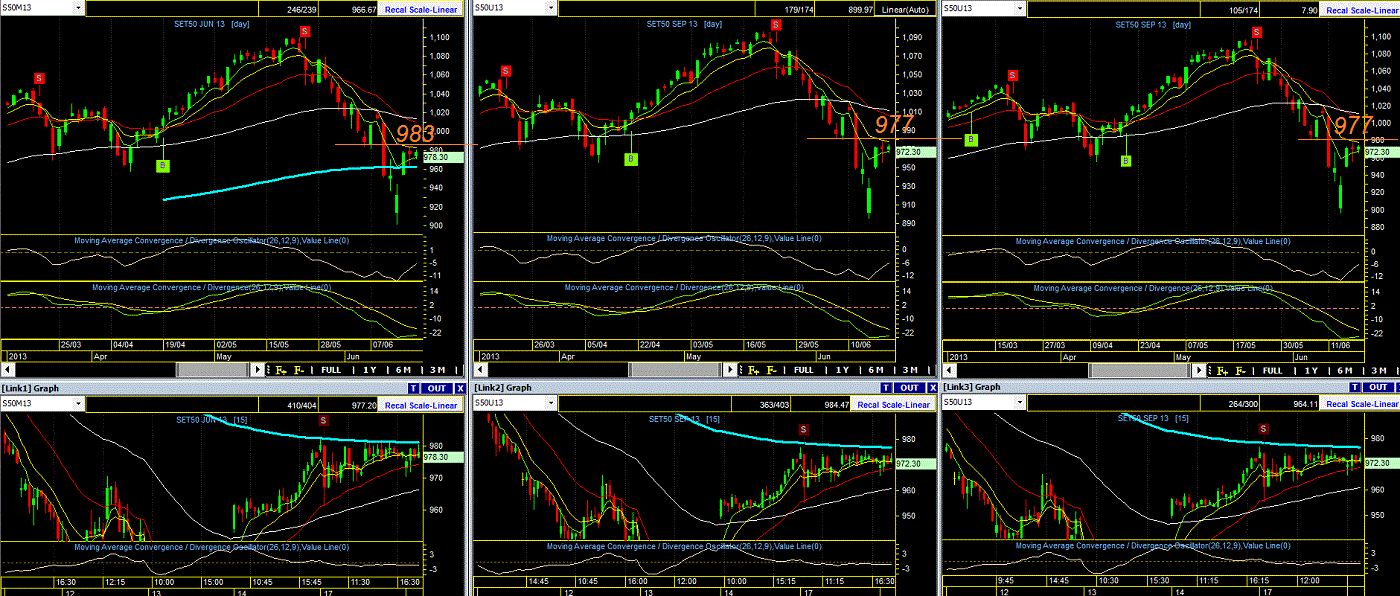Select FULL range under rightmost SEP 13 day chart
Screen dimensions: 1400x596
pyautogui.click(x=1272, y=370)
